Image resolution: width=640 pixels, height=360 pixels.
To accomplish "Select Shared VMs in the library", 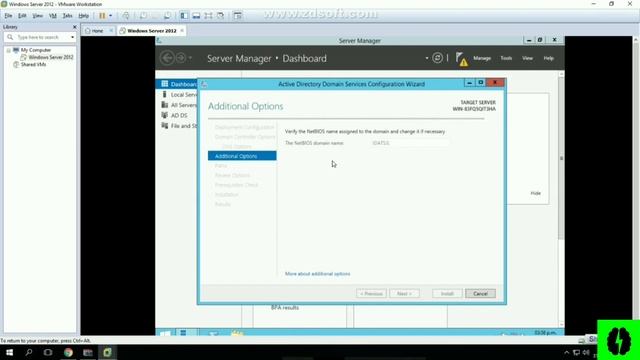I will point(33,64).
